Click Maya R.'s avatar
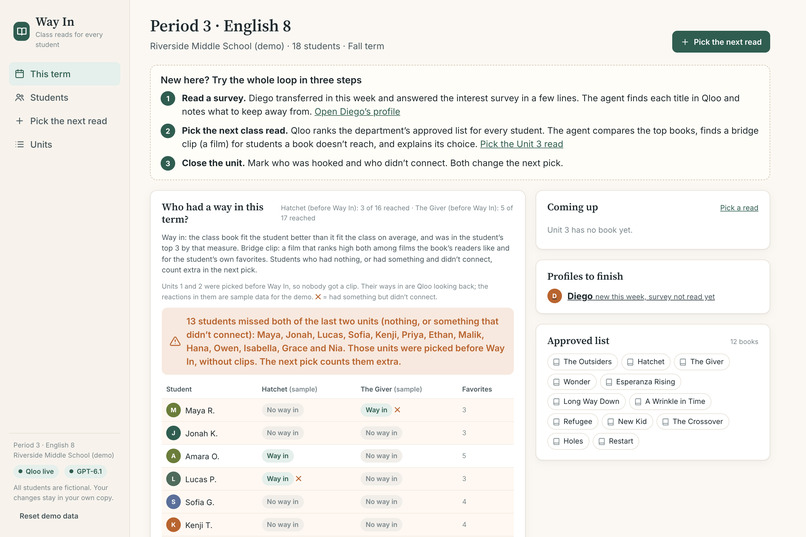Screen dimensions: 806x537 point(173,410)
